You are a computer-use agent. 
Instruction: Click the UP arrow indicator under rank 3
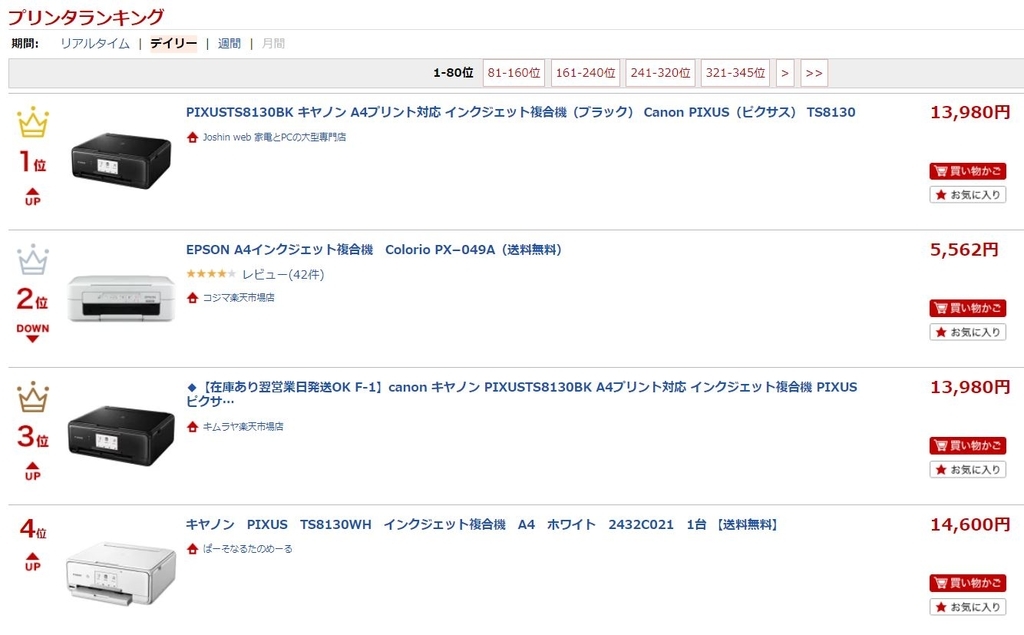33,471
